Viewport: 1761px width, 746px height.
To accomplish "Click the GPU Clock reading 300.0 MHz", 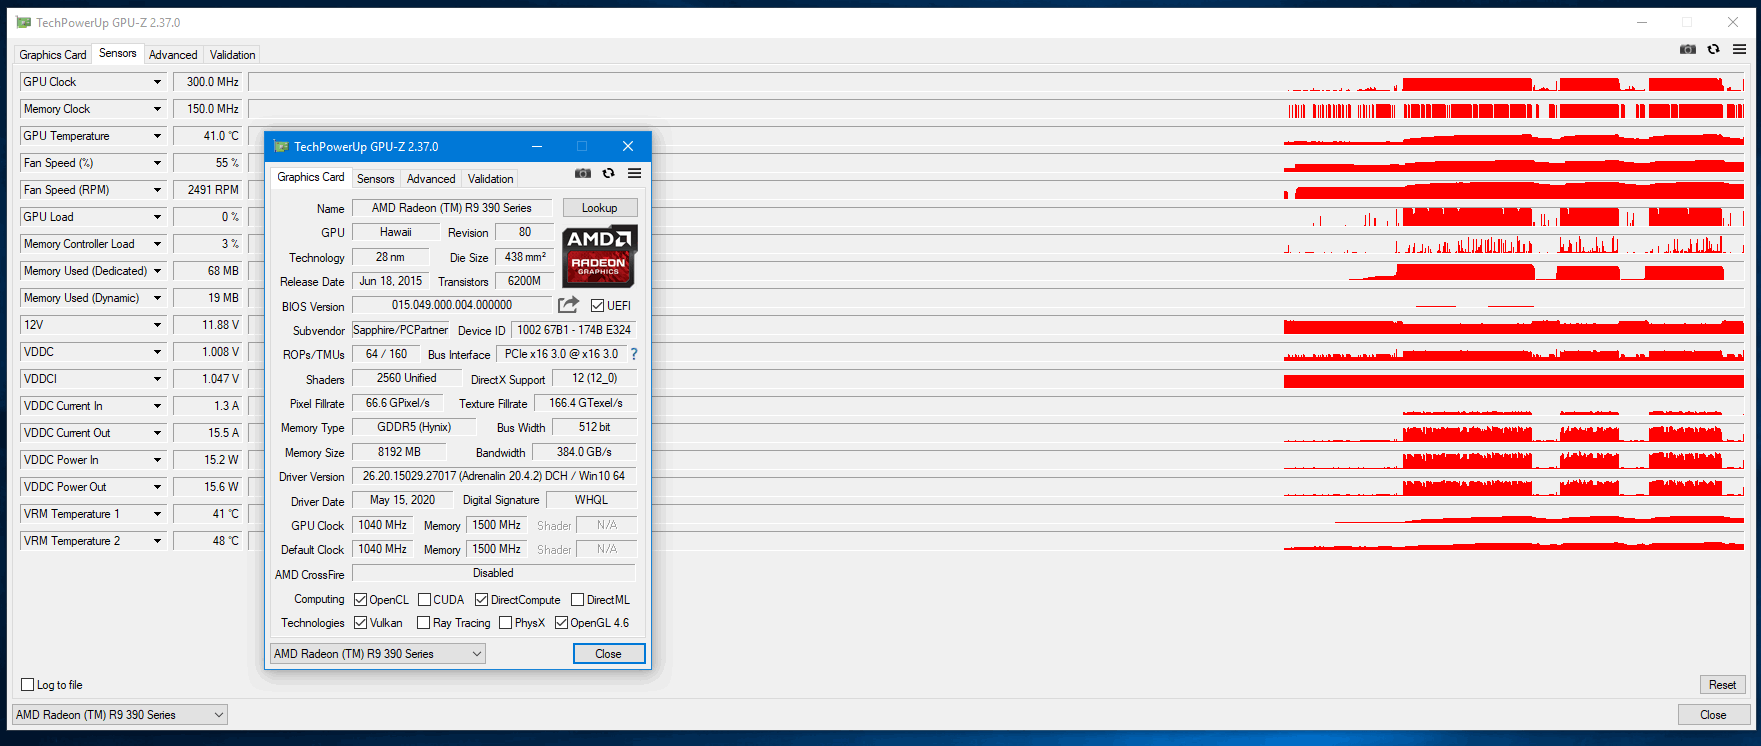I will click(x=208, y=82).
